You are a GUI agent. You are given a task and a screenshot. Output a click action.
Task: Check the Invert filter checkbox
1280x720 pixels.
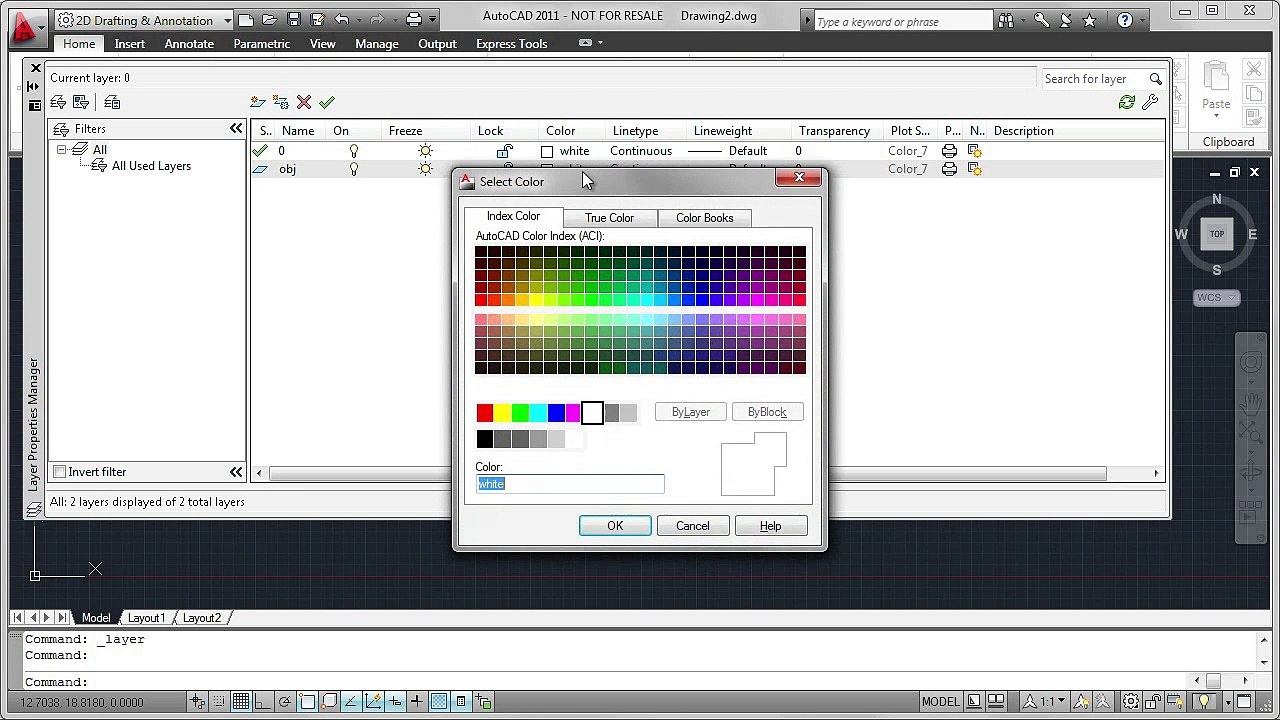coord(59,472)
